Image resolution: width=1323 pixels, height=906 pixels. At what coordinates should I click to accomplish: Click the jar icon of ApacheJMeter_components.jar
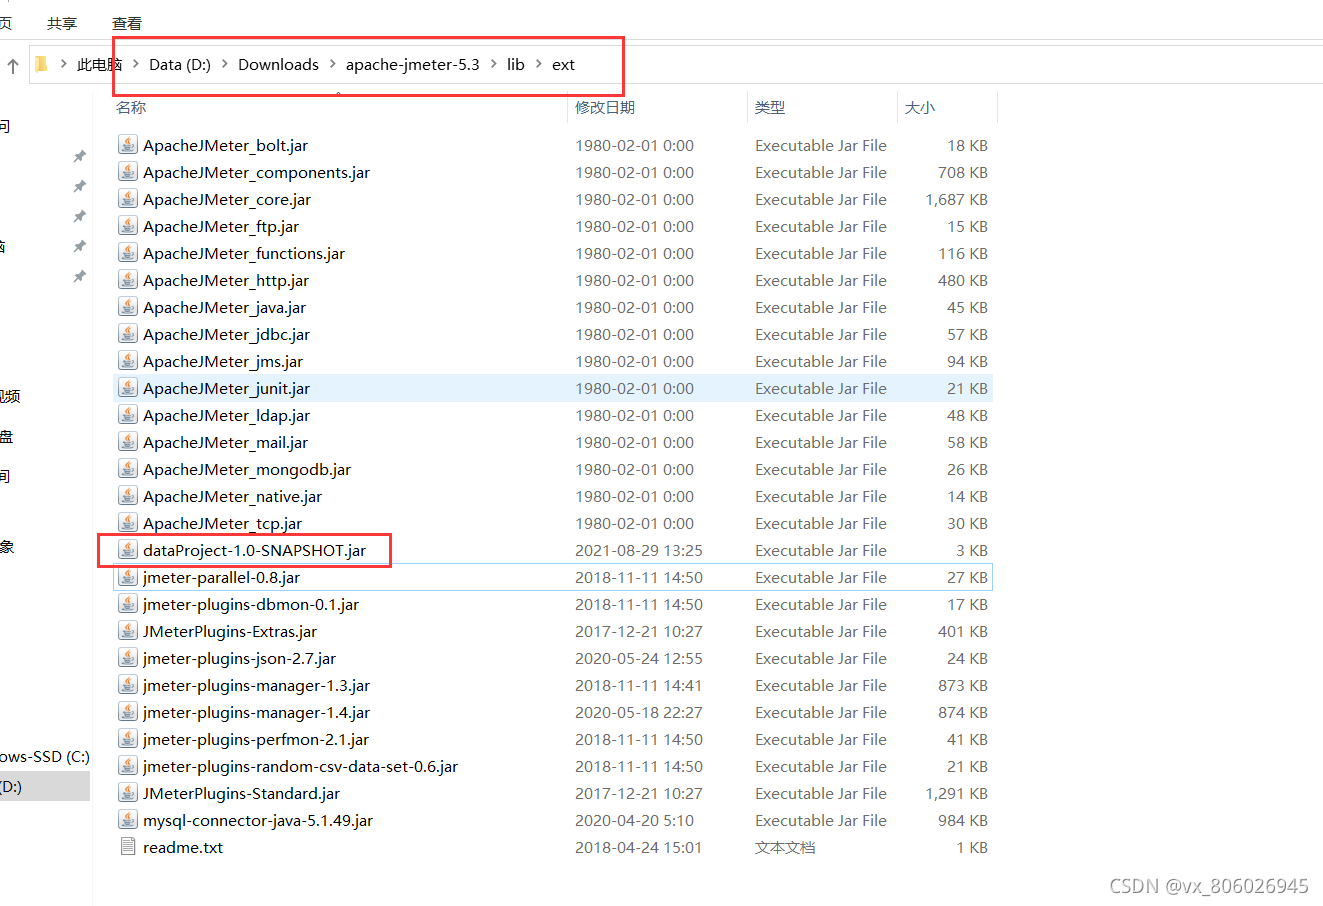128,172
